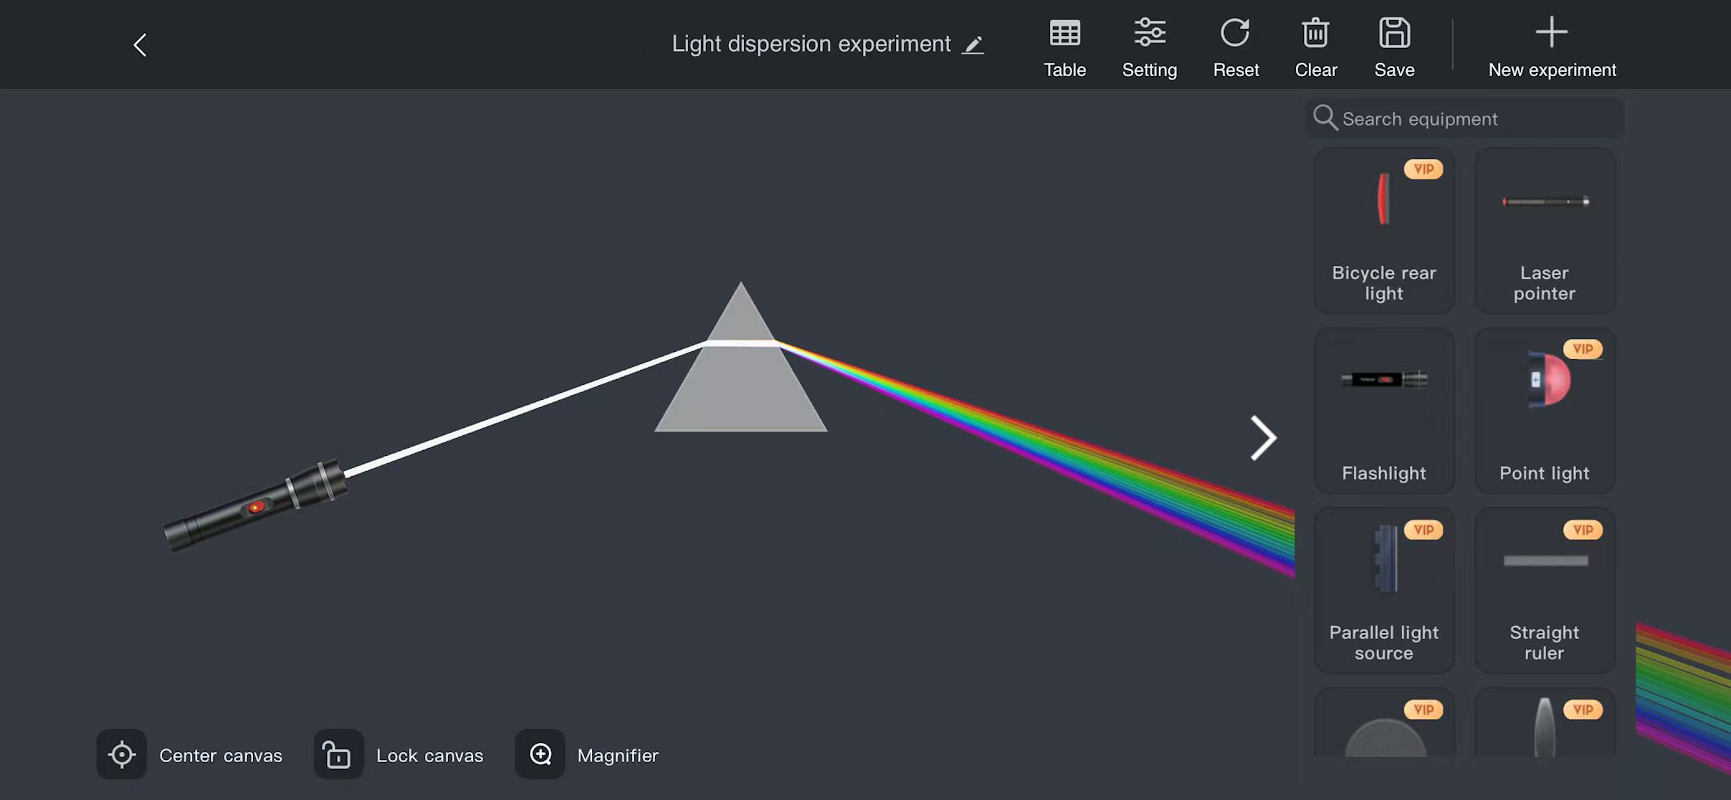This screenshot has width=1731, height=800.
Task: Select the Flashlight equipment
Action: pyautogui.click(x=1384, y=411)
